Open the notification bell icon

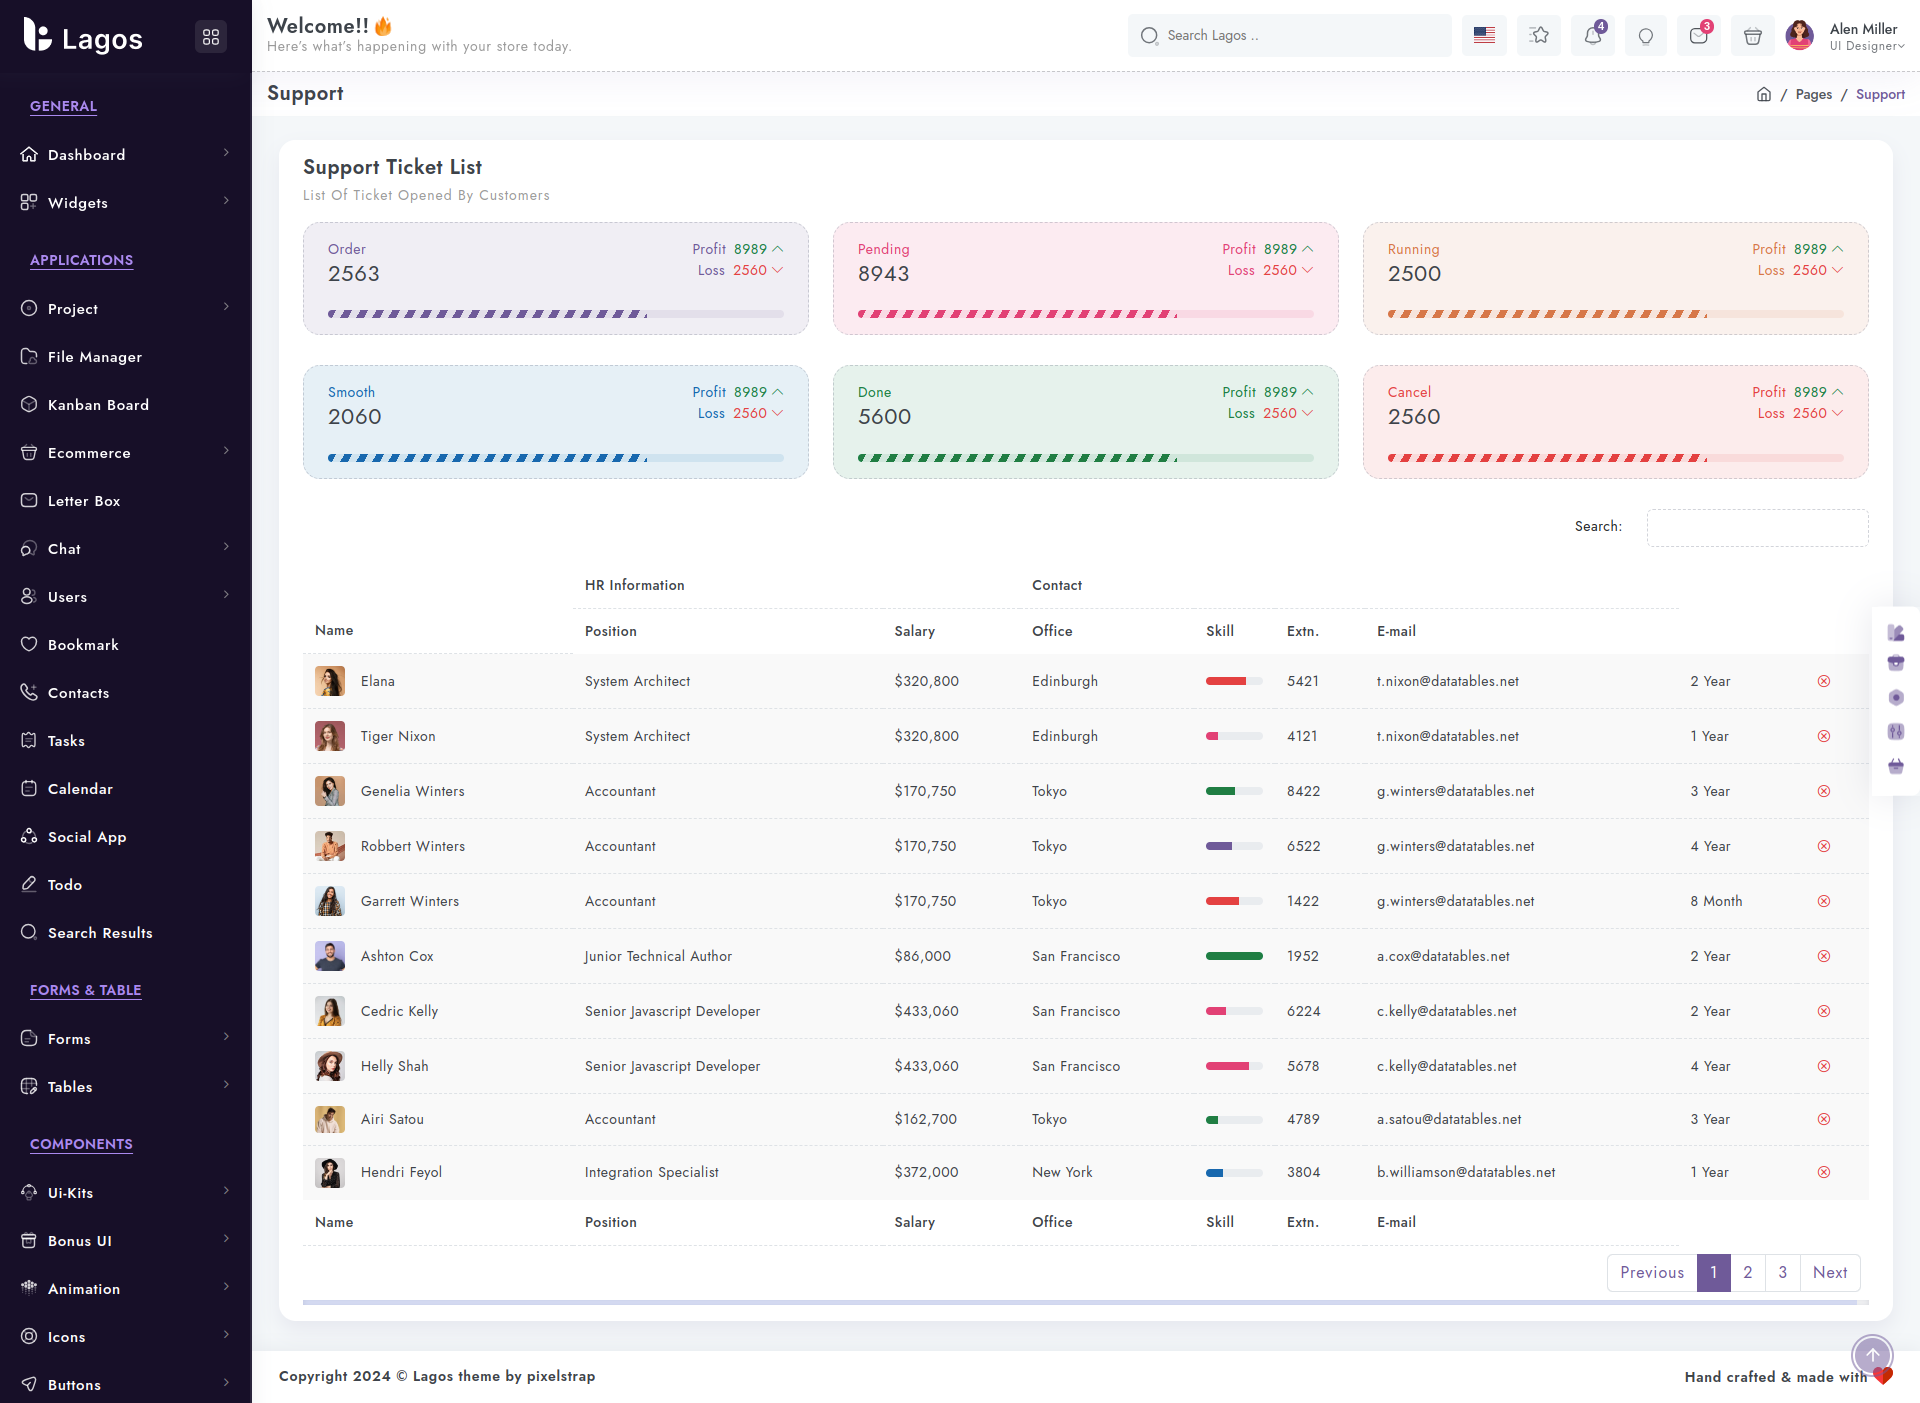coord(1592,36)
